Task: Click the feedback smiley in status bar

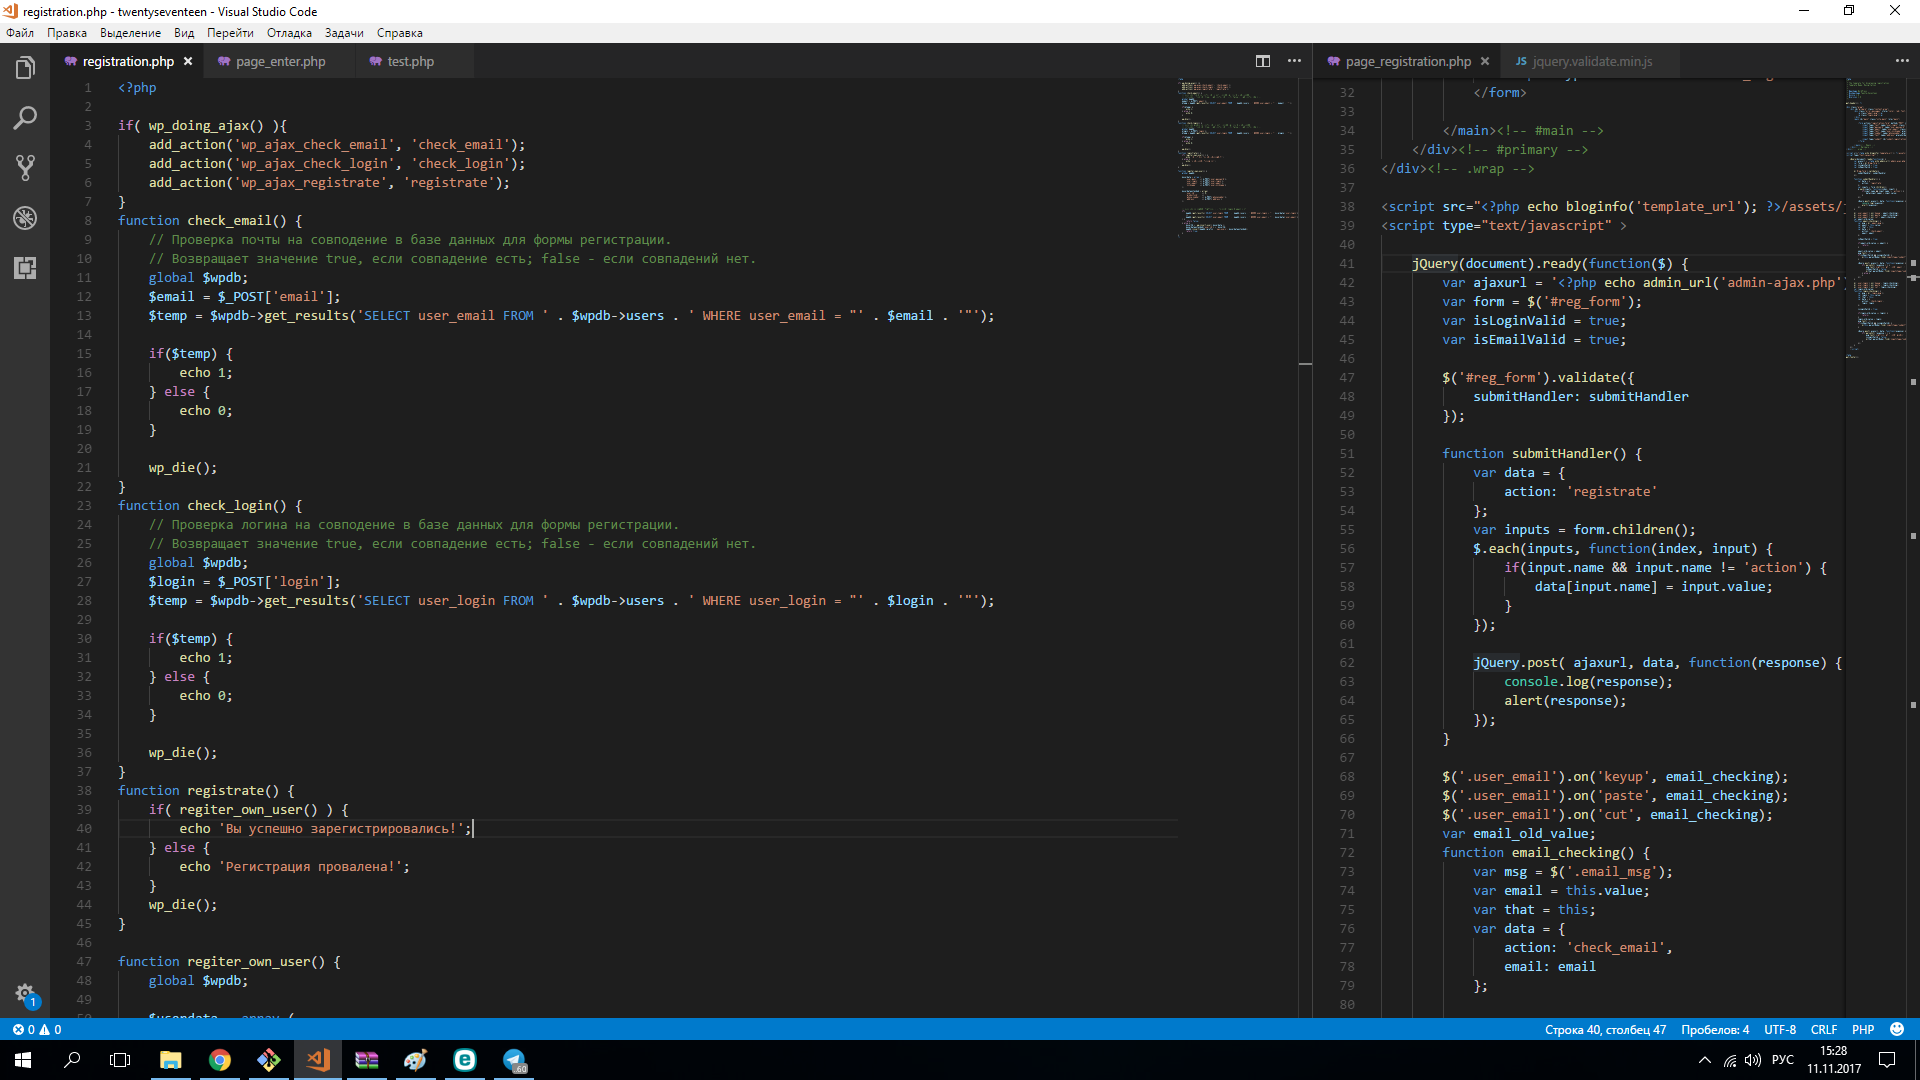Action: point(1897,1029)
